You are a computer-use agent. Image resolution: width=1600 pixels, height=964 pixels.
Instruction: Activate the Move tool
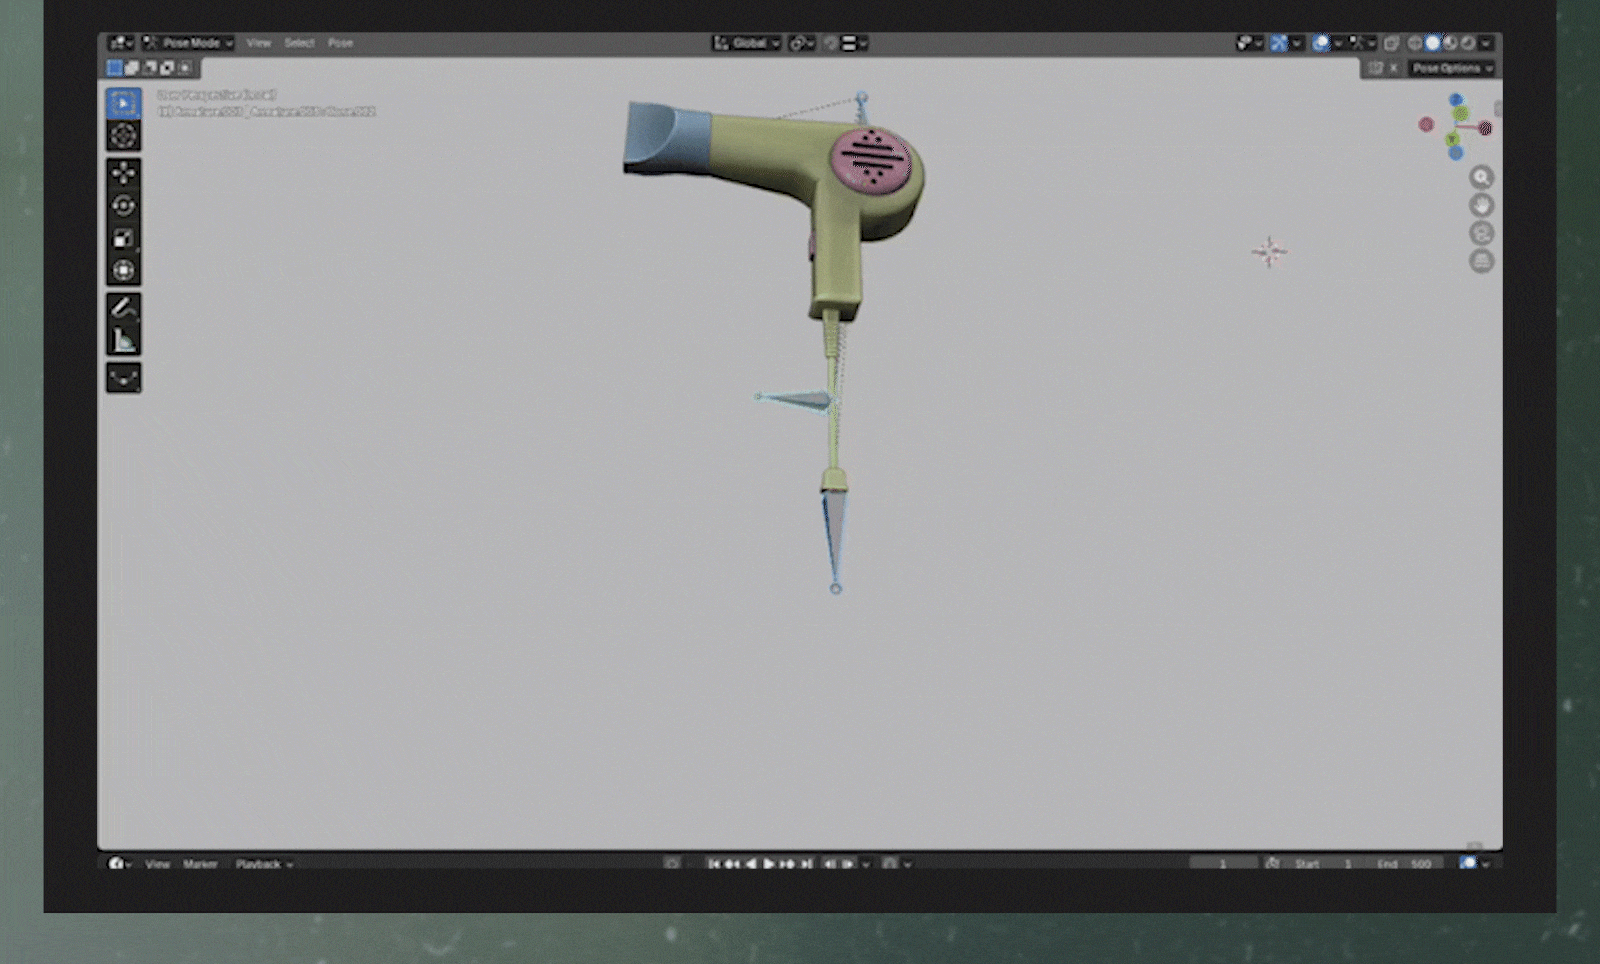[123, 173]
